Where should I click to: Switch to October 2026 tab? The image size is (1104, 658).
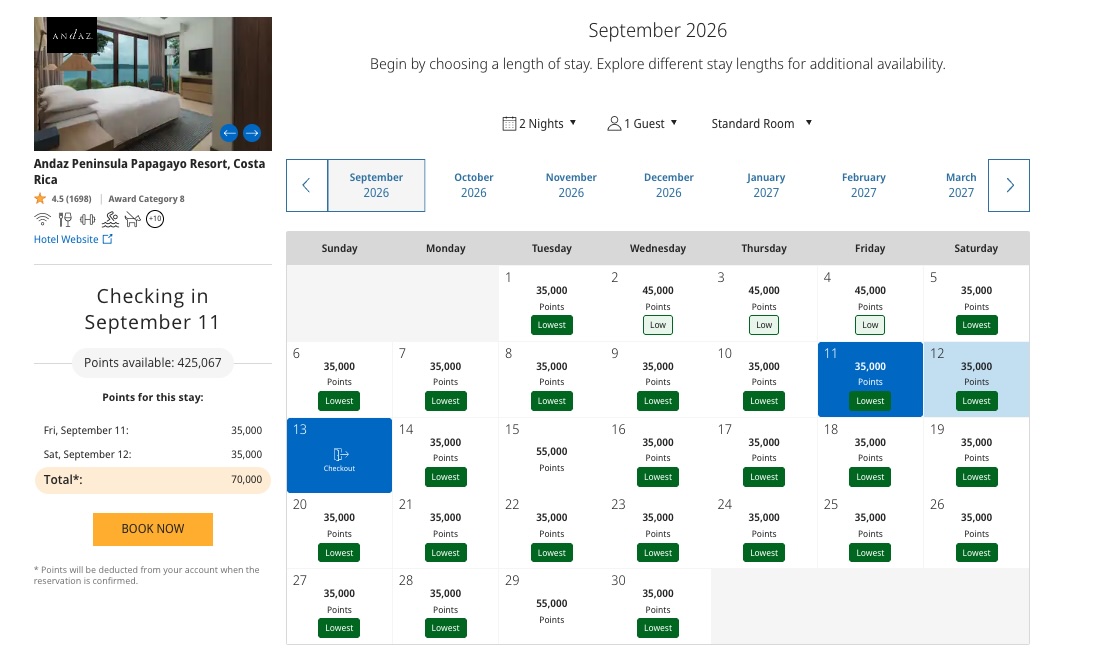tap(474, 185)
